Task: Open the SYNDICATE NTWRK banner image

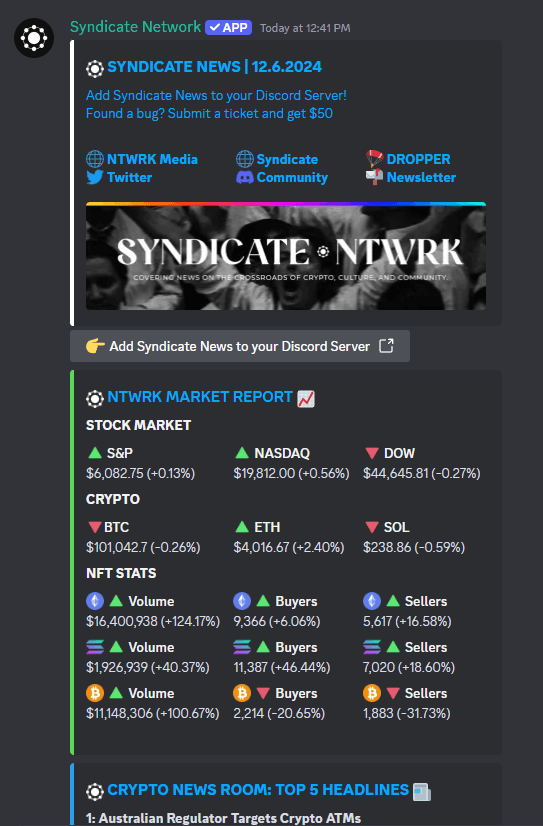Action: click(286, 256)
